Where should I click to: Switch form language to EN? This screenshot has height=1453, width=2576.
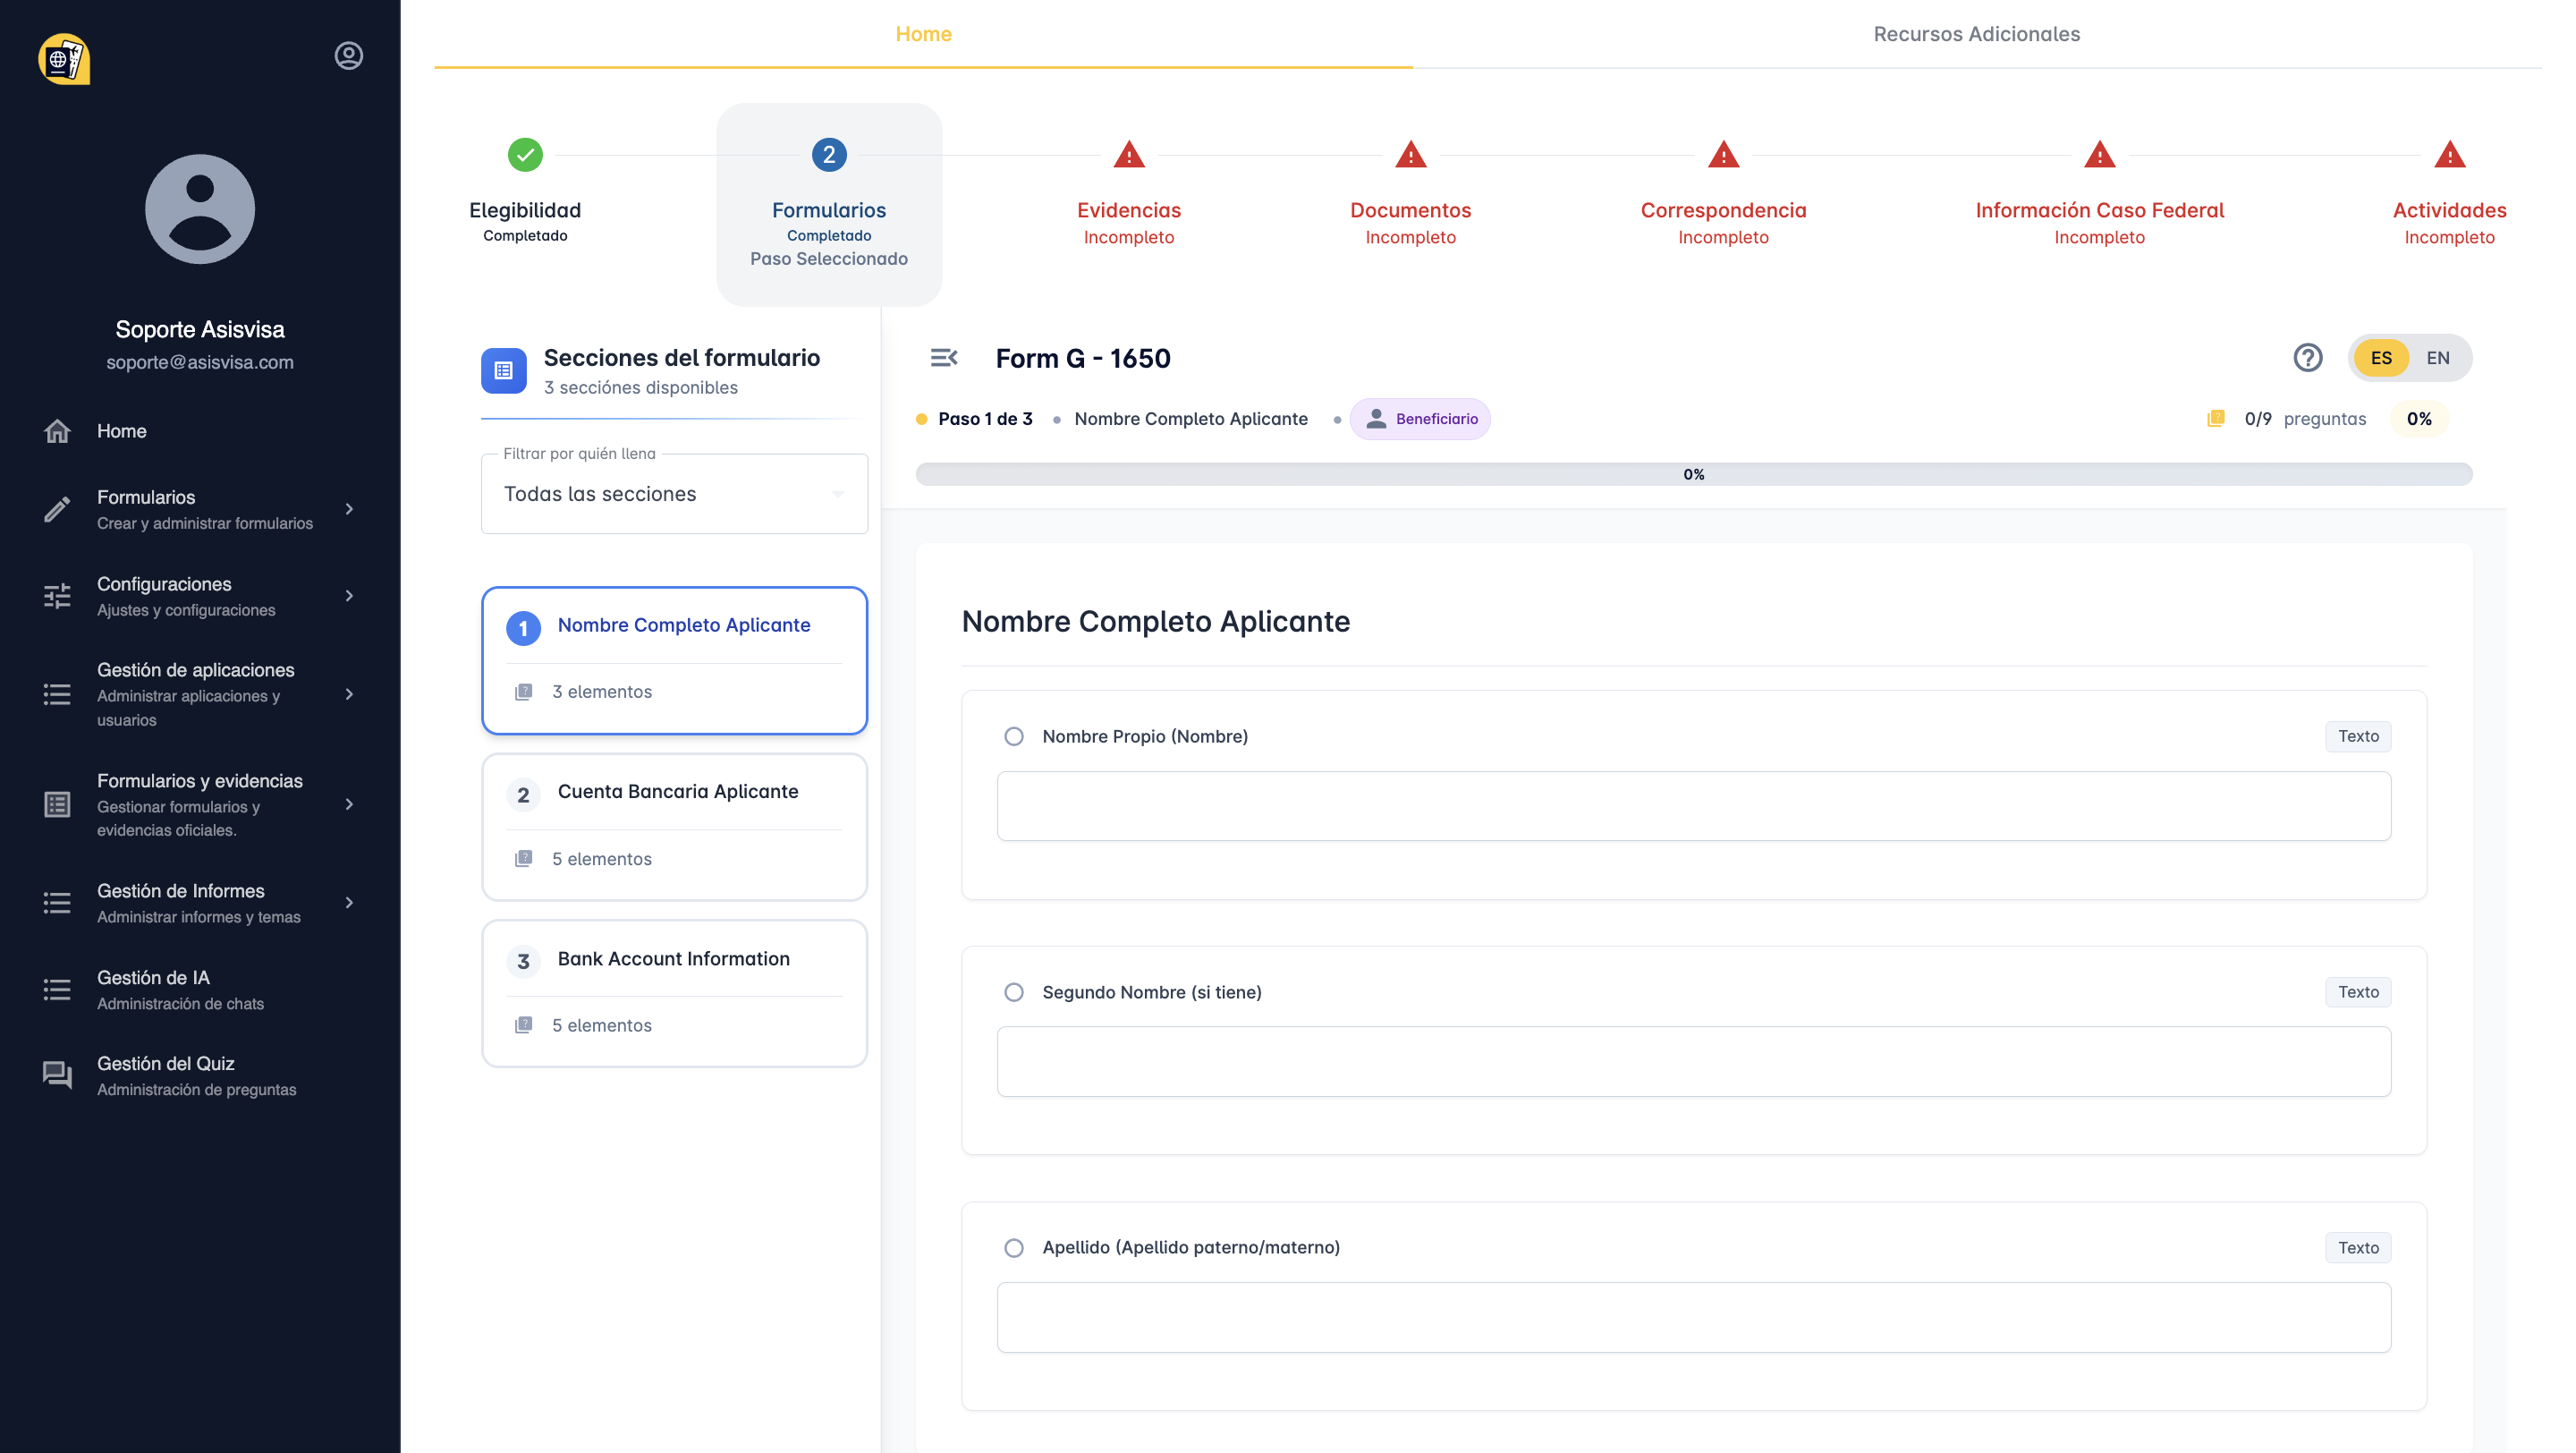[2437, 358]
